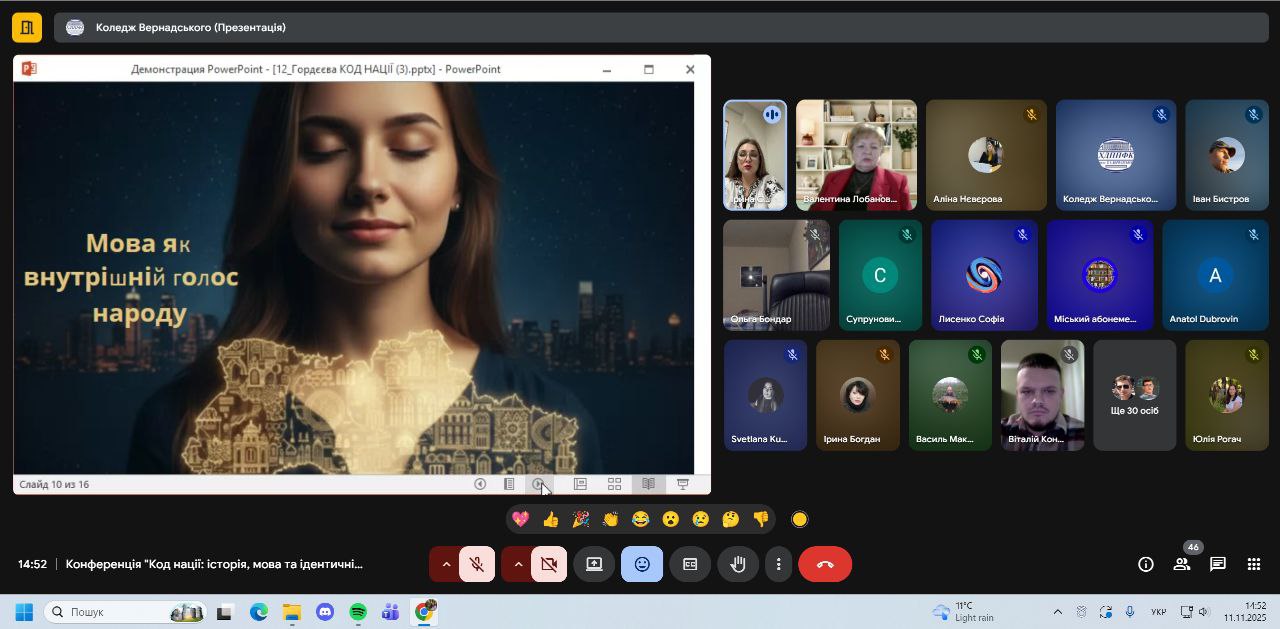1280x629 pixels.
Task: Toggle the emoji reactions bar
Action: coord(642,564)
